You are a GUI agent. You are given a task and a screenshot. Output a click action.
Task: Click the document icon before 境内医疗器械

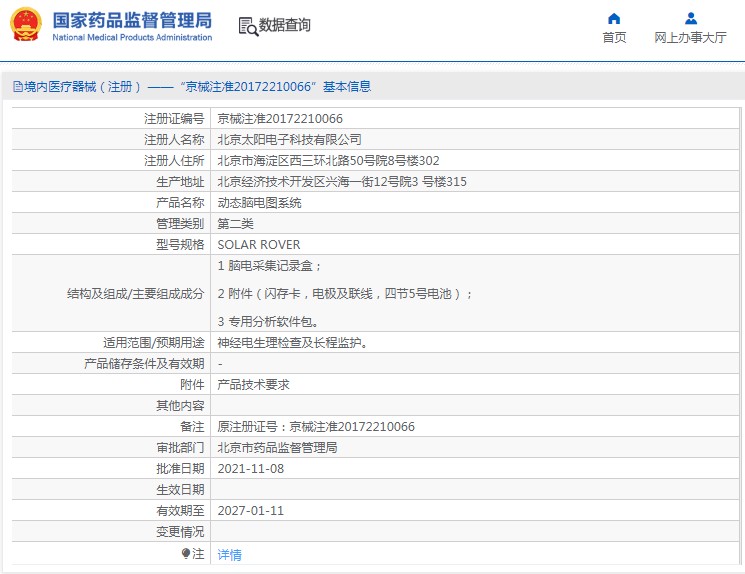tap(17, 87)
